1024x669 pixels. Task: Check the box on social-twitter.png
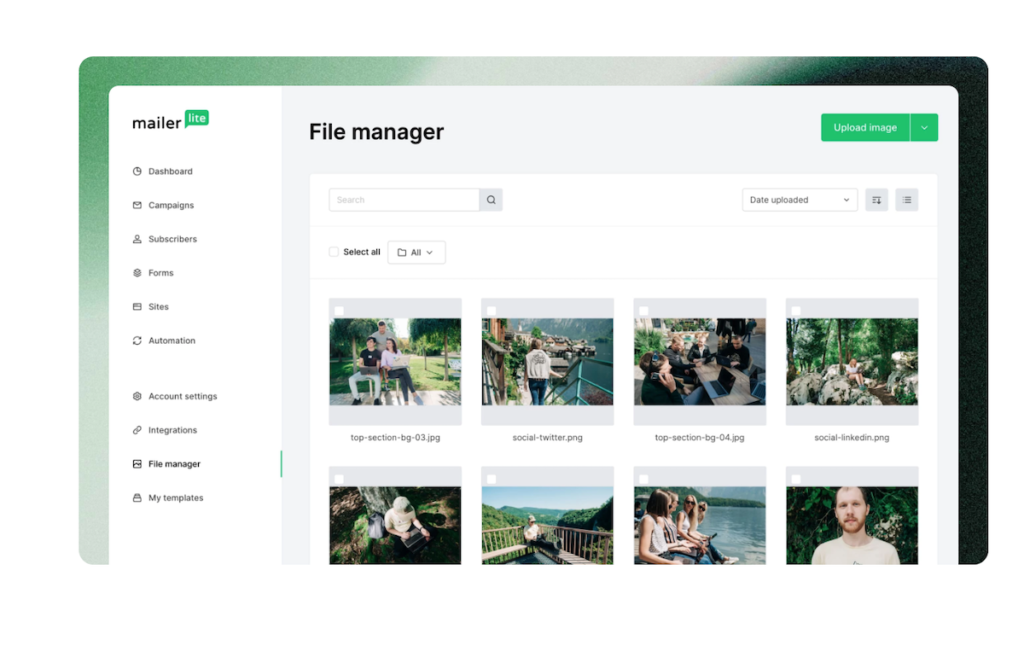[x=491, y=311]
